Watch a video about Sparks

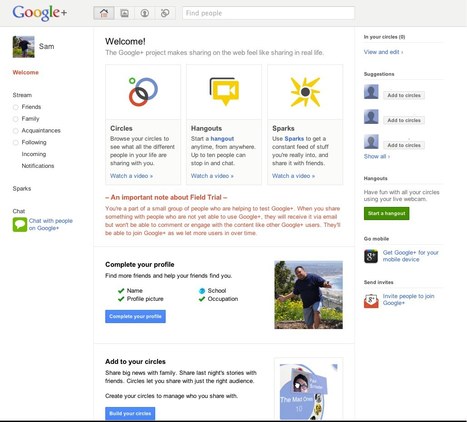(x=293, y=176)
